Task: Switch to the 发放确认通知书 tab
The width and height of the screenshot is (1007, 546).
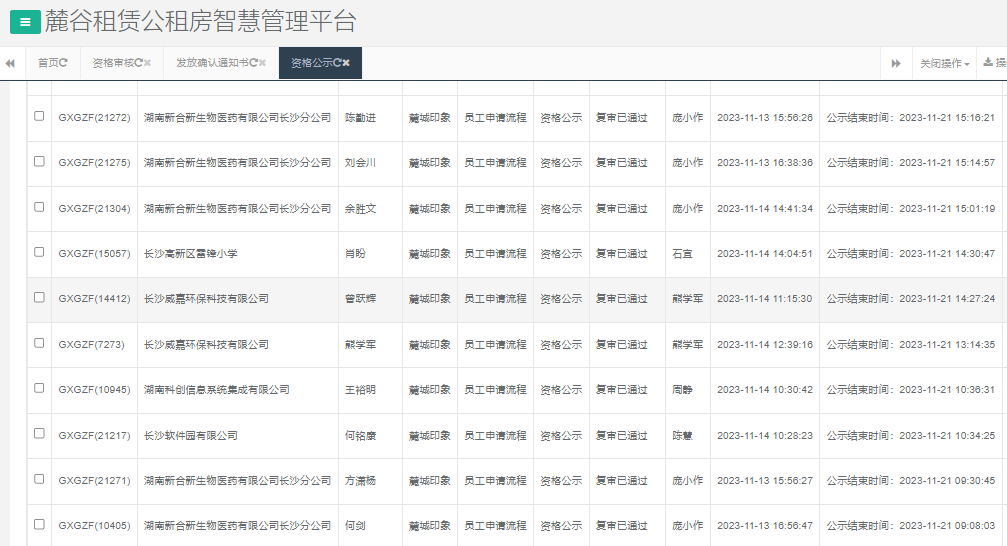Action: click(212, 63)
